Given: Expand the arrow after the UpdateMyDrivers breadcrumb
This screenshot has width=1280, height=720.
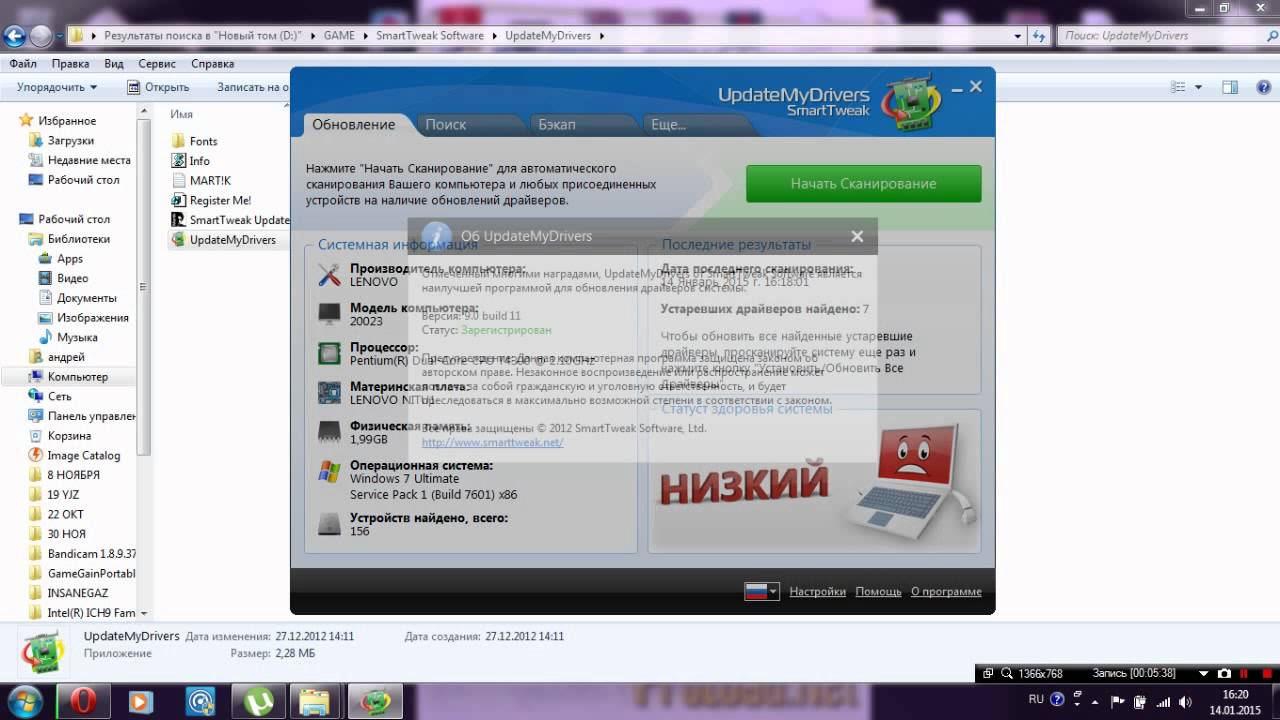Looking at the screenshot, I should (602, 35).
